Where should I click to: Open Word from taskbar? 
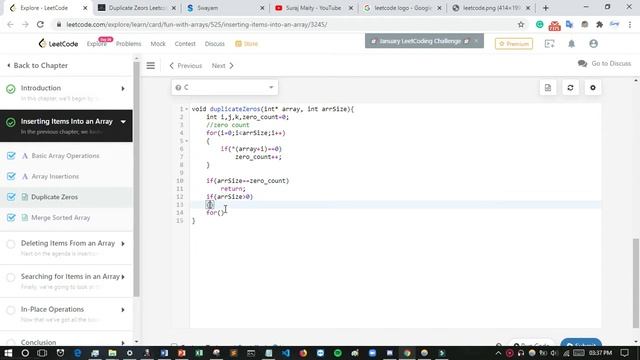point(164,353)
